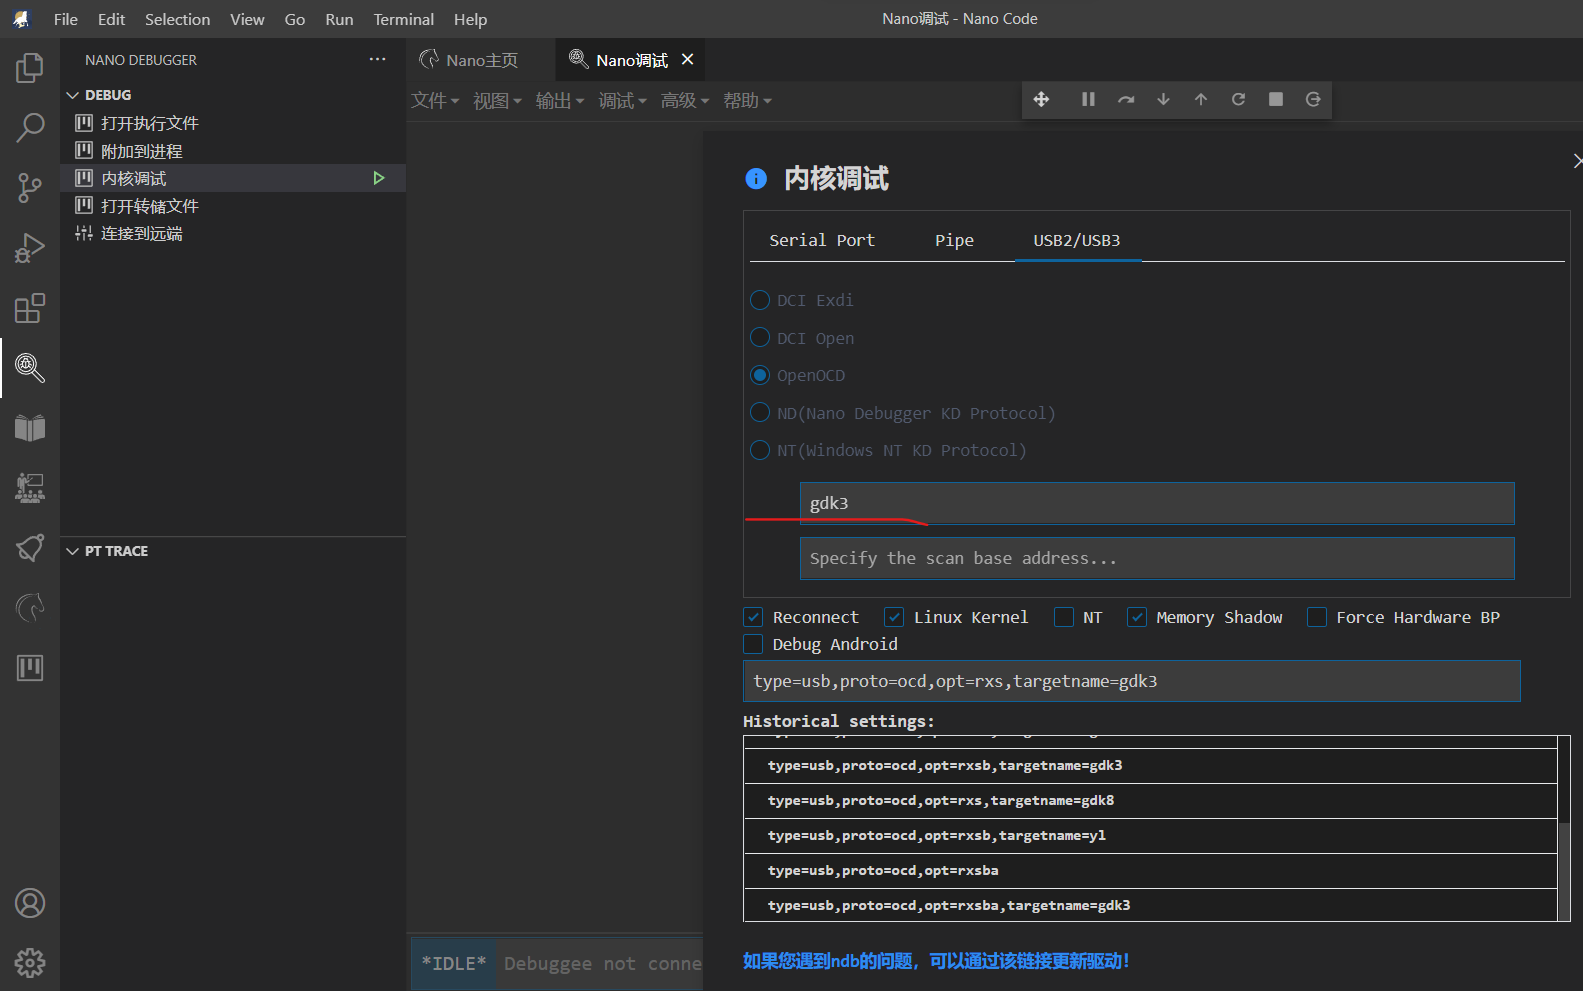Image resolution: width=1583 pixels, height=991 pixels.
Task: Open the Explorer view in activity bar
Action: click(x=30, y=68)
